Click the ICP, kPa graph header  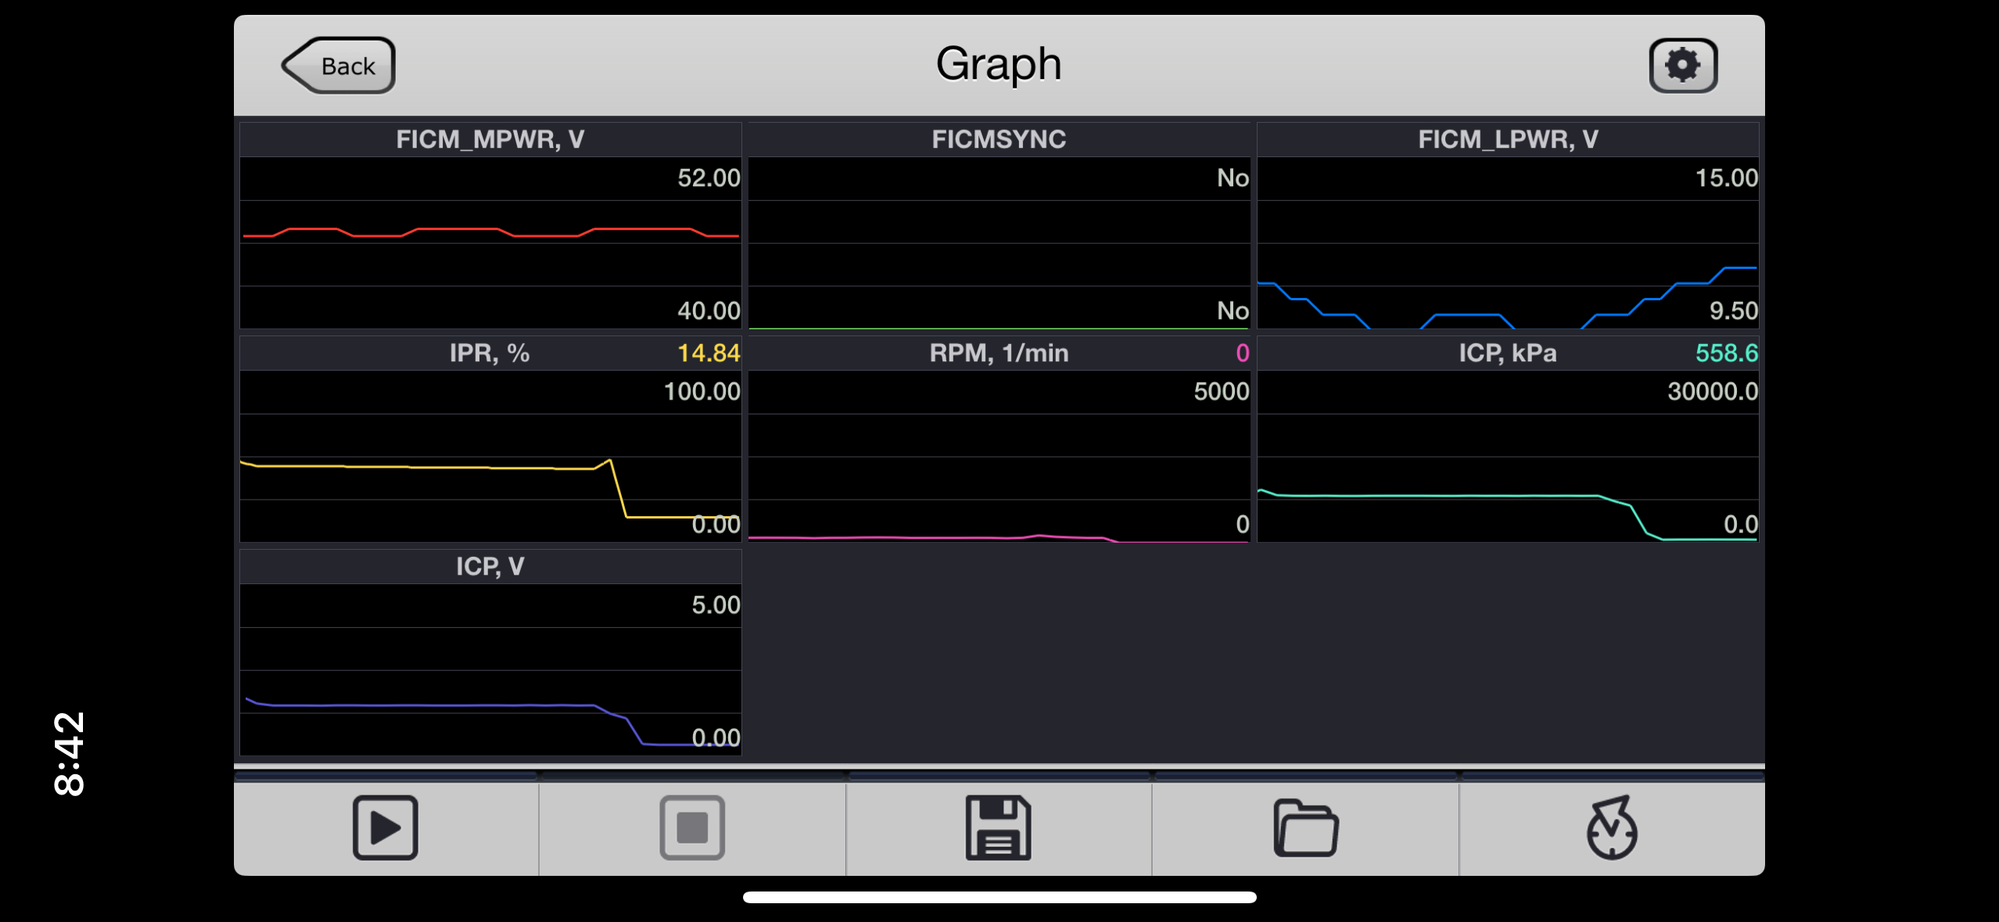click(x=1508, y=352)
